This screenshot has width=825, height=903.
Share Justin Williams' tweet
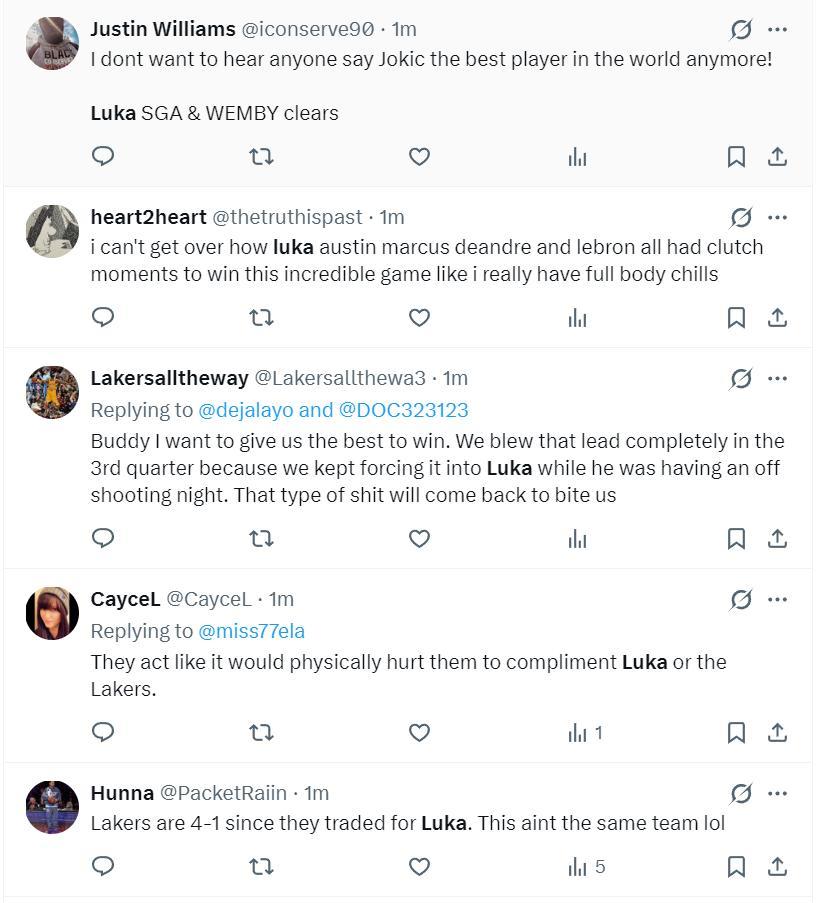click(x=777, y=156)
